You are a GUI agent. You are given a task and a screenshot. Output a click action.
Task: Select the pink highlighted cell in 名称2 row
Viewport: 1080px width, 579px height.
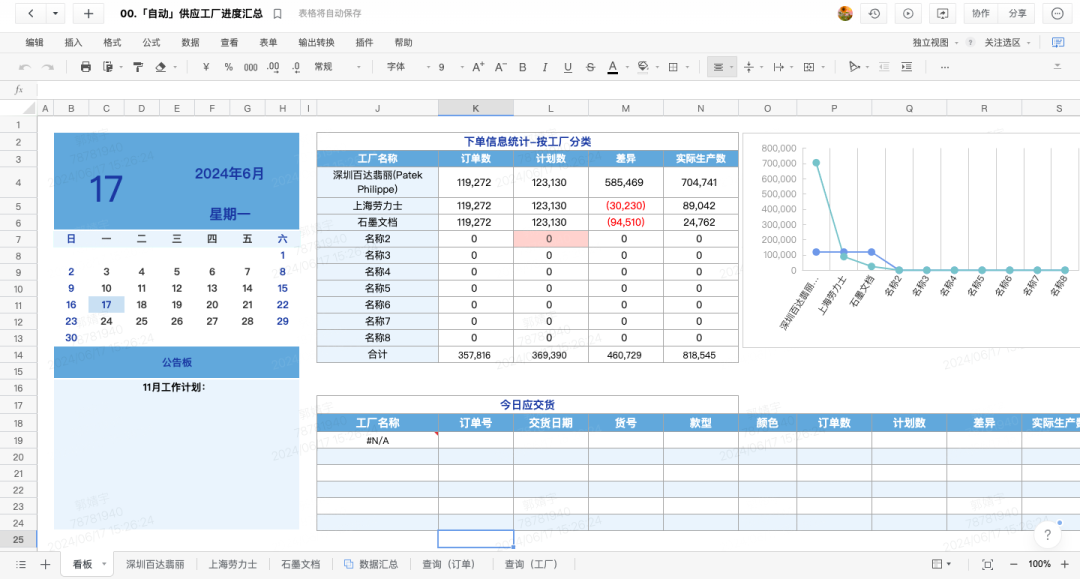[550, 239]
